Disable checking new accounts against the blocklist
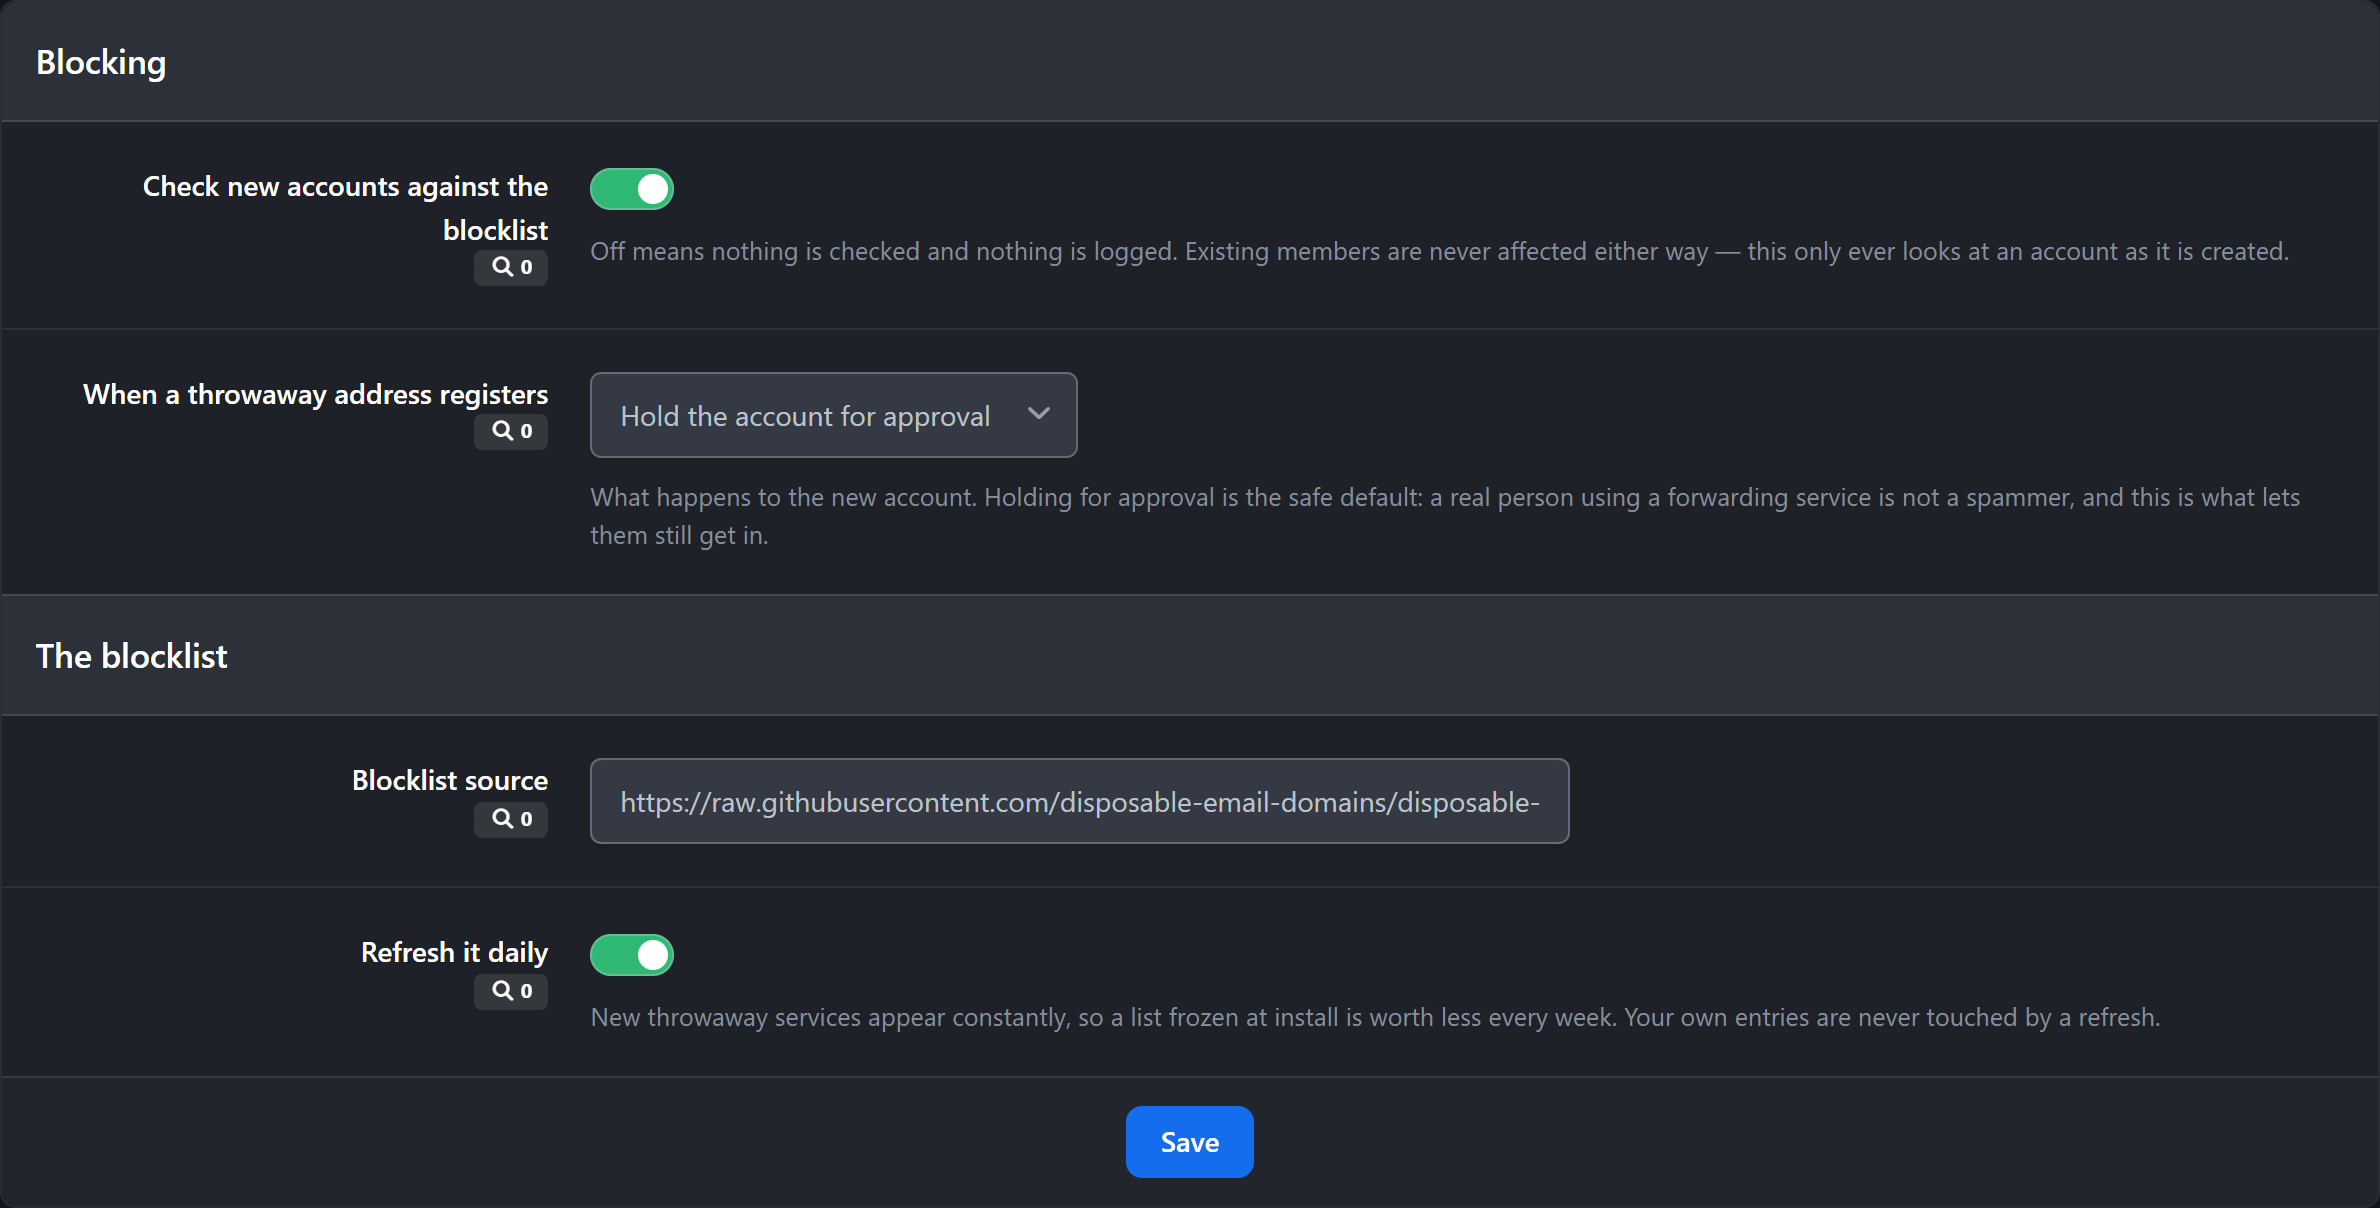This screenshot has height=1208, width=2380. tap(632, 189)
